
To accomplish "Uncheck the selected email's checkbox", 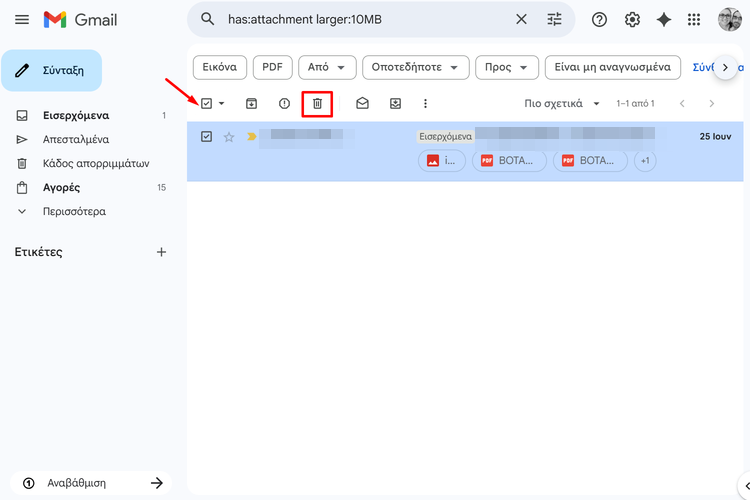I will click(207, 136).
